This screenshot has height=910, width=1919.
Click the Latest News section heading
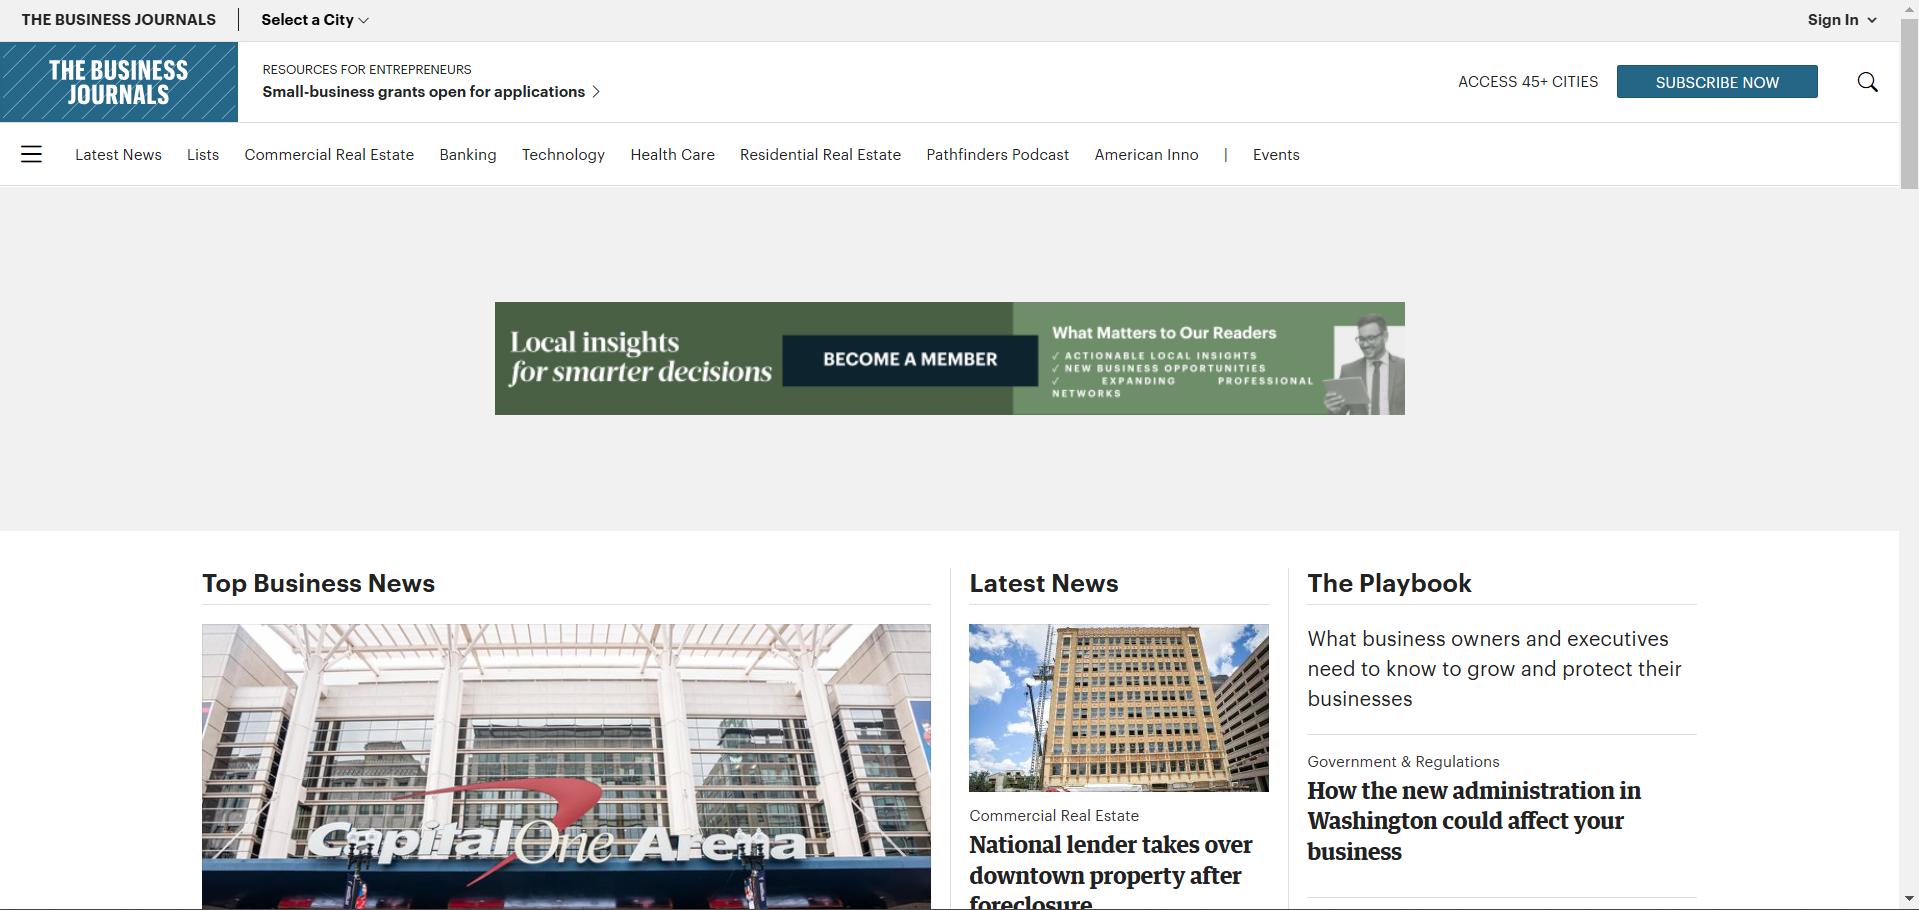click(x=1044, y=584)
